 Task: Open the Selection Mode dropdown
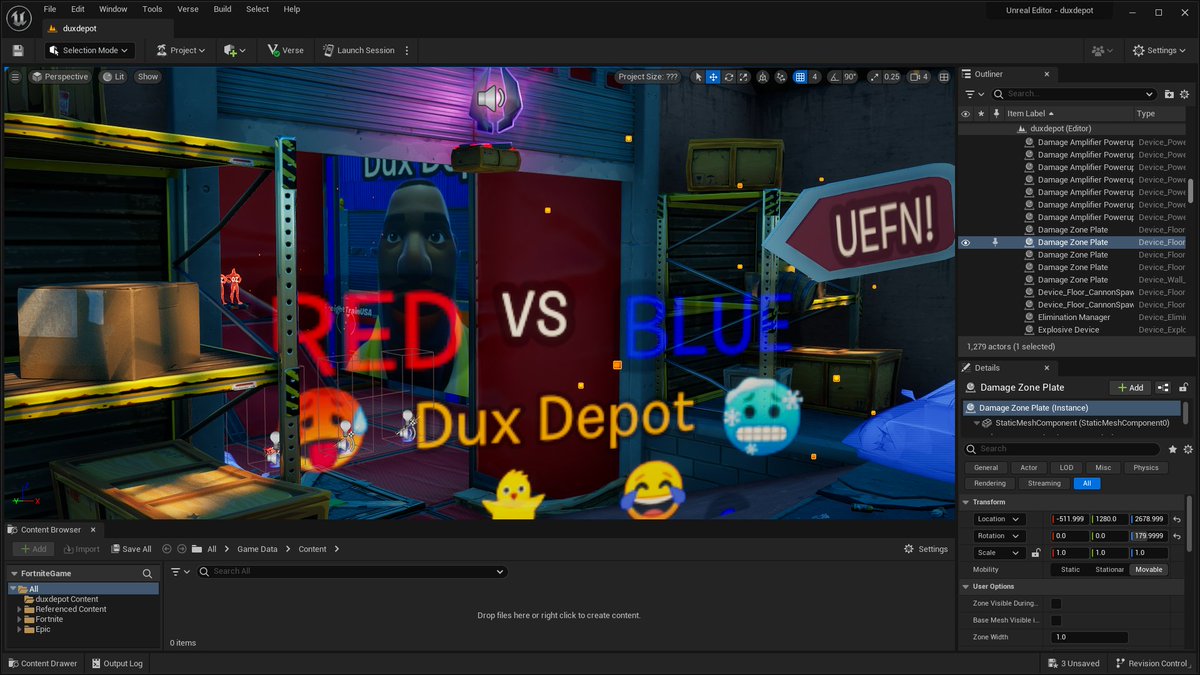pos(89,50)
